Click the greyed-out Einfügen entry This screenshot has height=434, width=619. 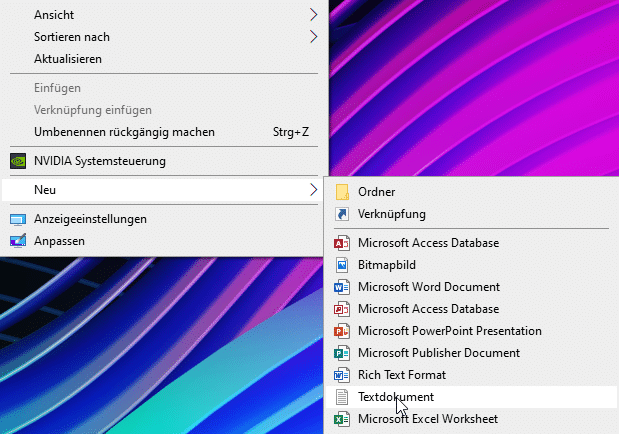58,88
